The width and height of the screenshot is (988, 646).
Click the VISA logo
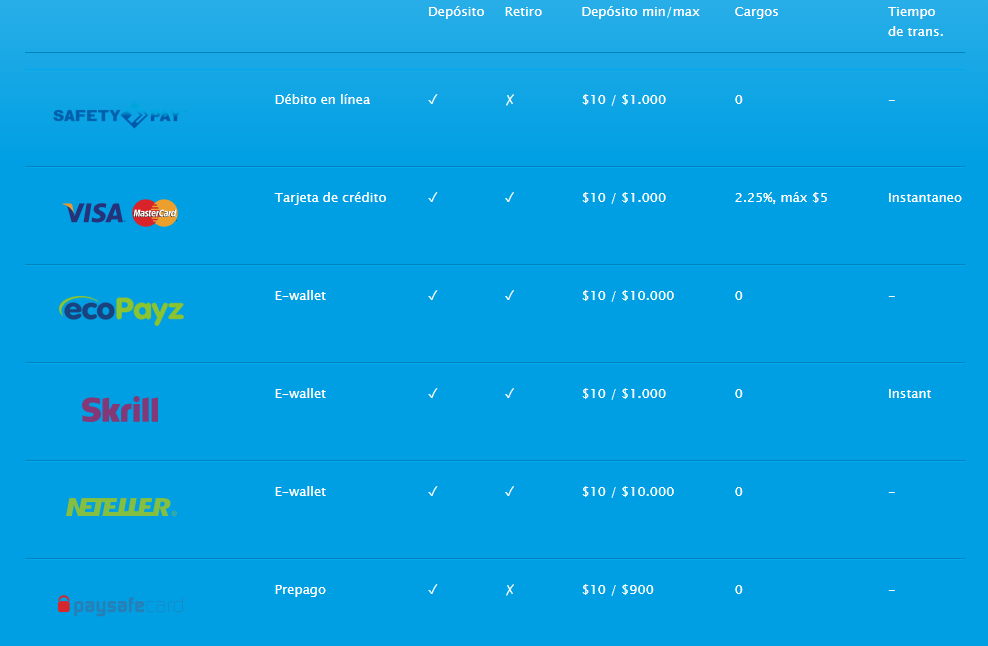(x=94, y=213)
